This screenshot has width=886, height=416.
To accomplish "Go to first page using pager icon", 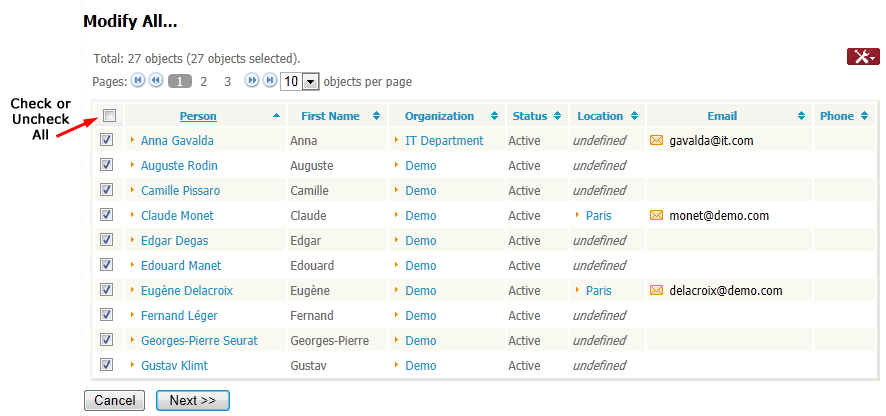I will point(138,81).
